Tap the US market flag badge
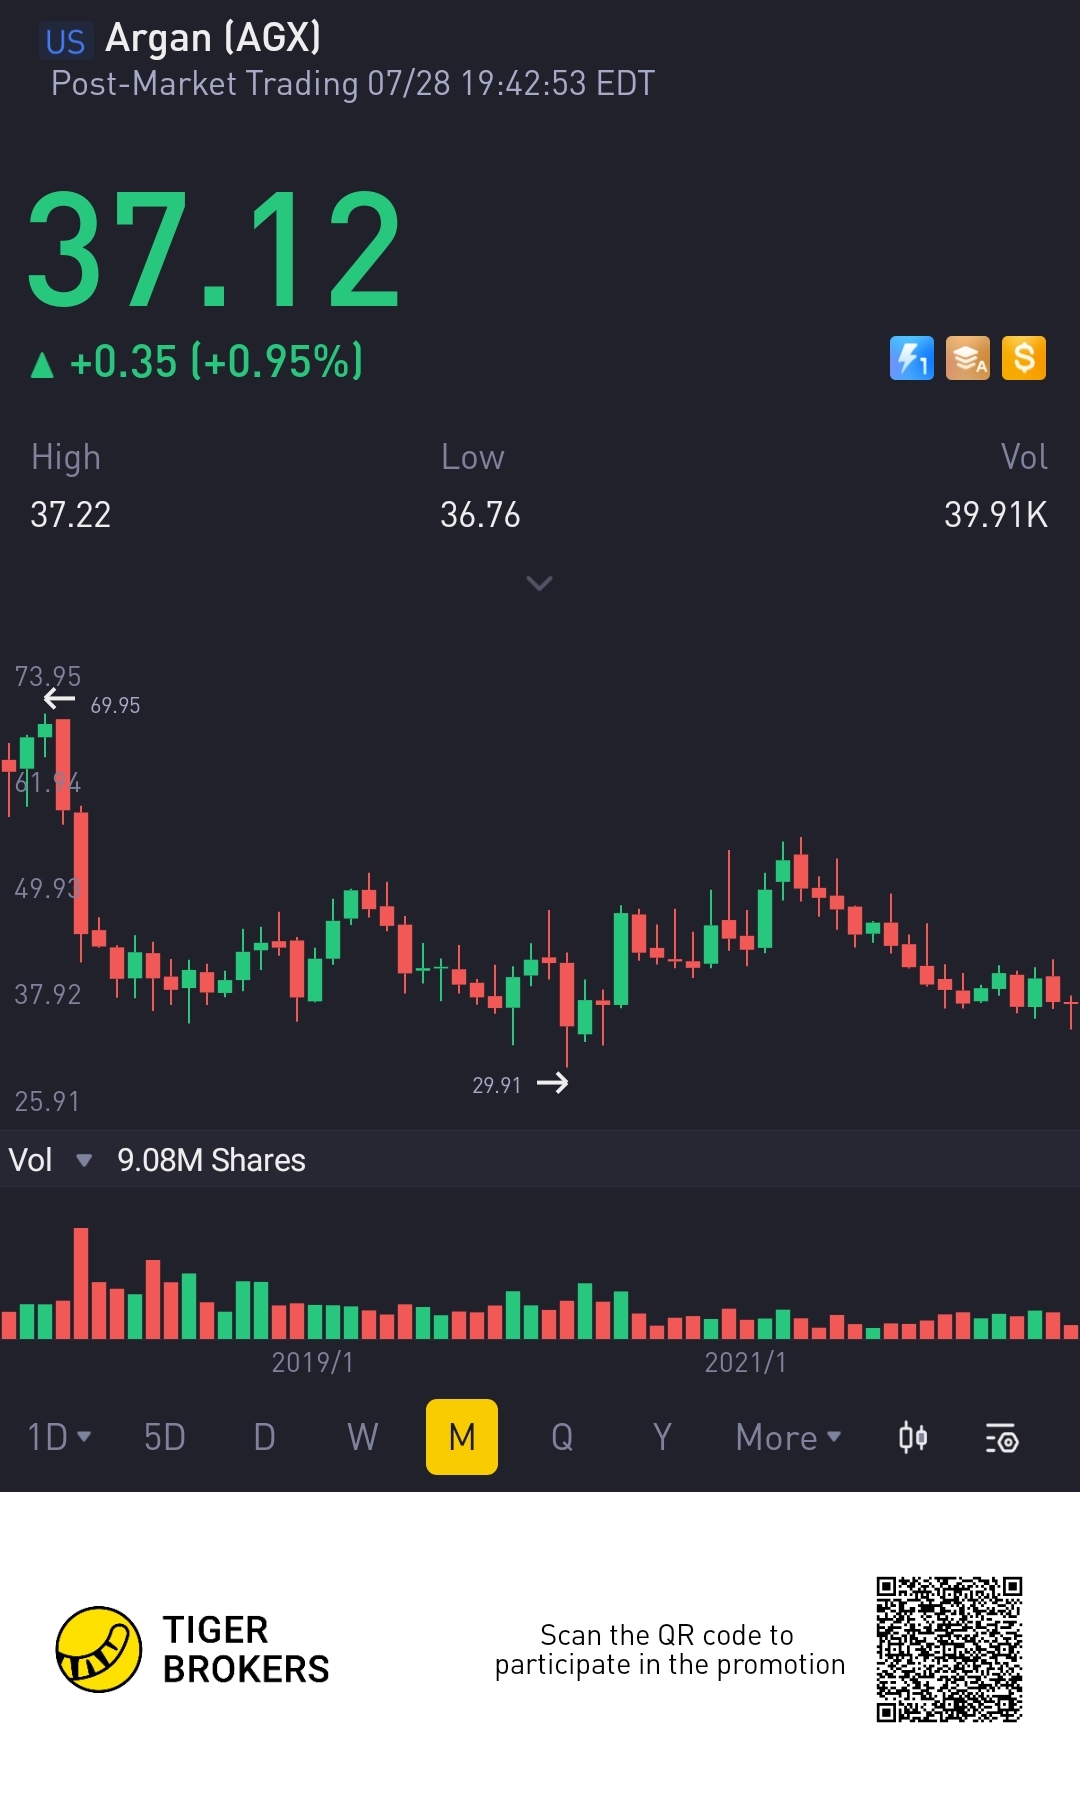 pos(66,41)
